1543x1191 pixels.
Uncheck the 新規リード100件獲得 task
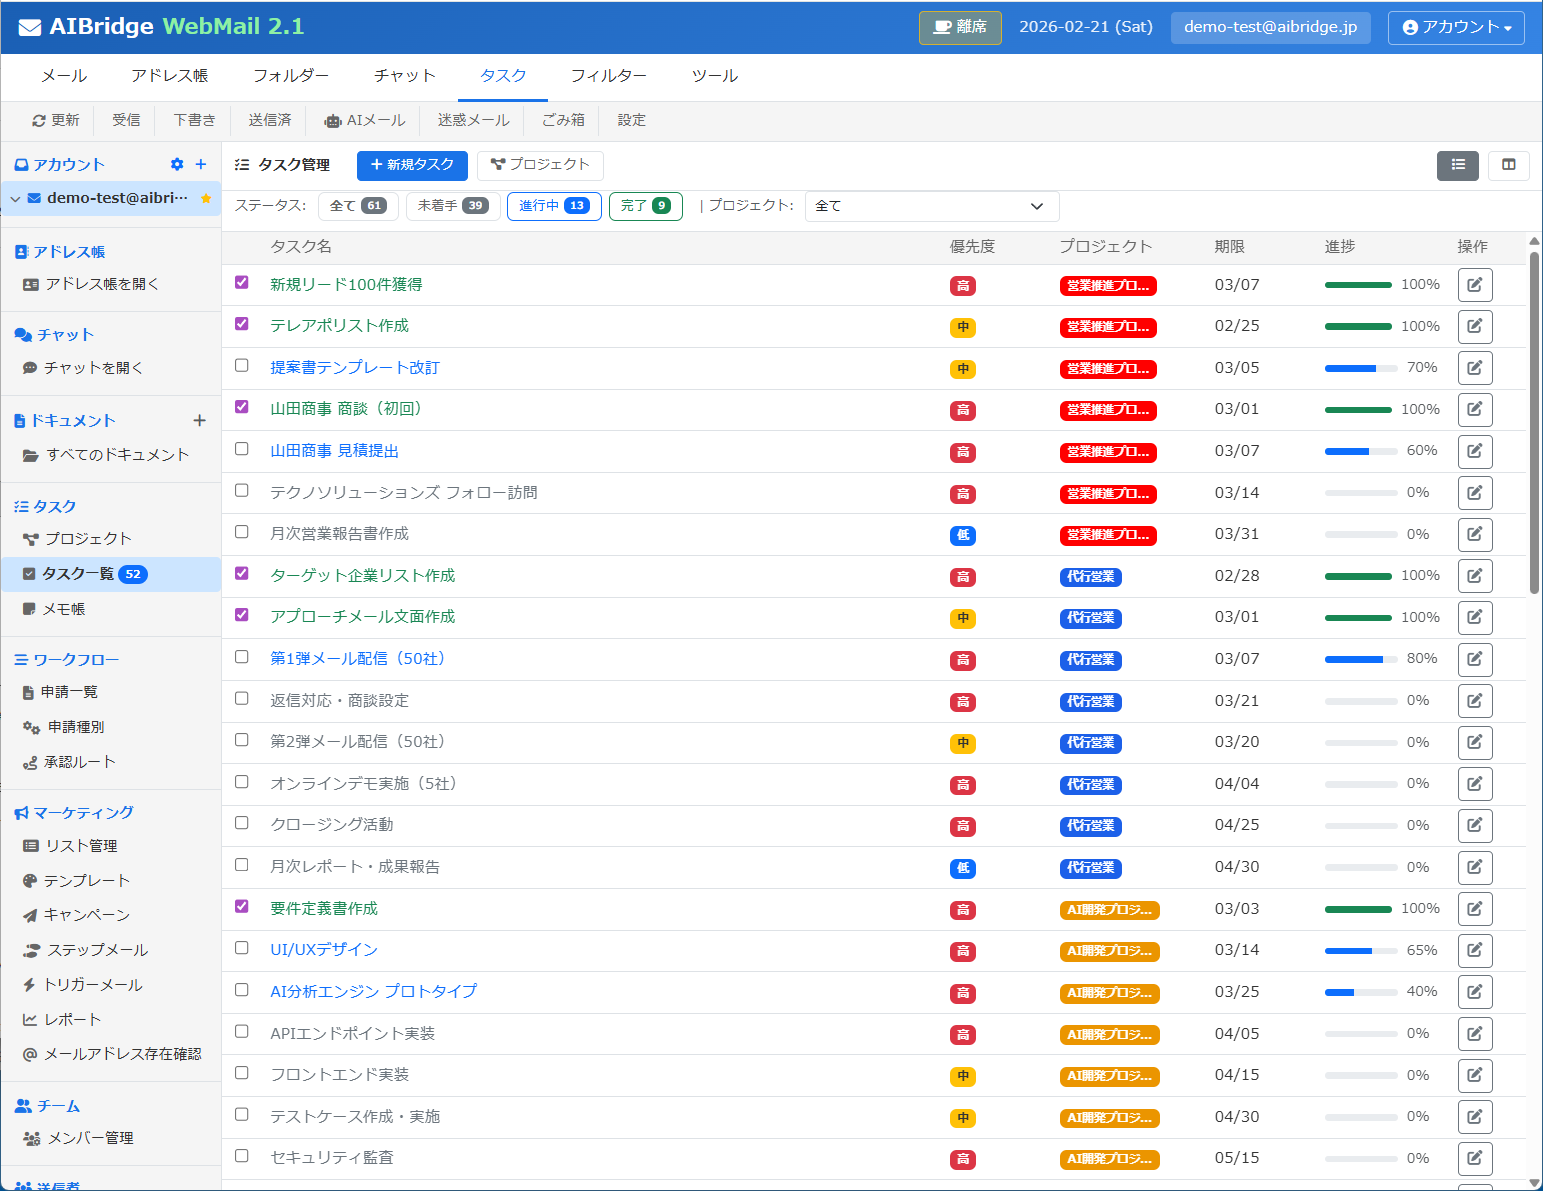point(241,282)
